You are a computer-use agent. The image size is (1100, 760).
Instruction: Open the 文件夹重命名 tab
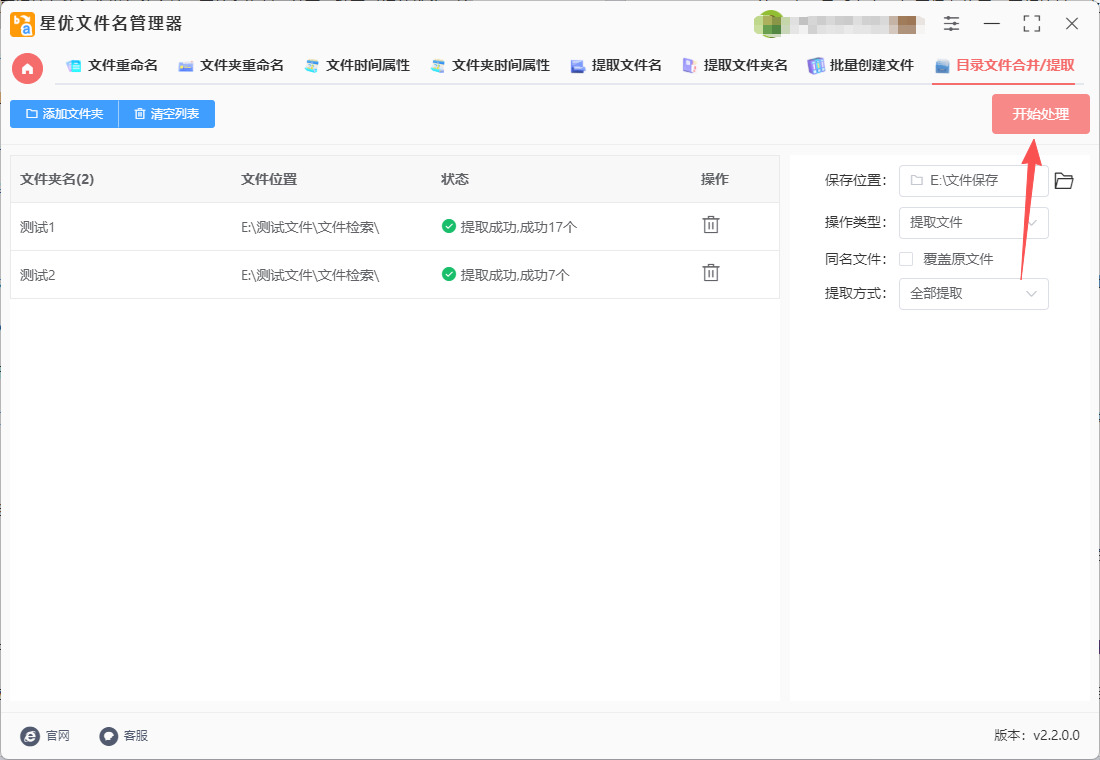[x=231, y=66]
